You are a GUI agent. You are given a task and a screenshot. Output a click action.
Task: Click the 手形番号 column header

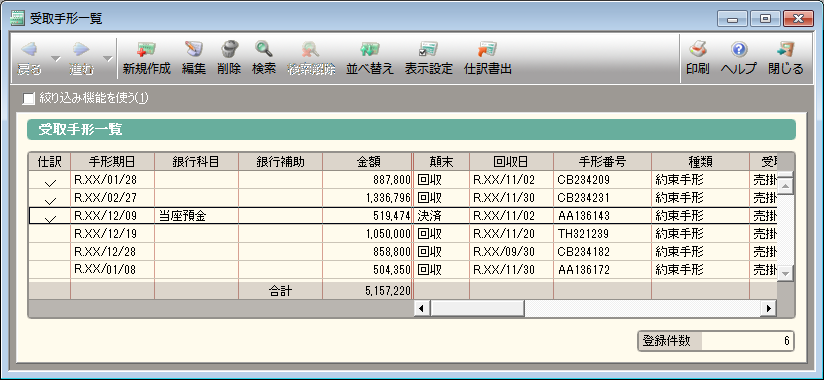(602, 161)
